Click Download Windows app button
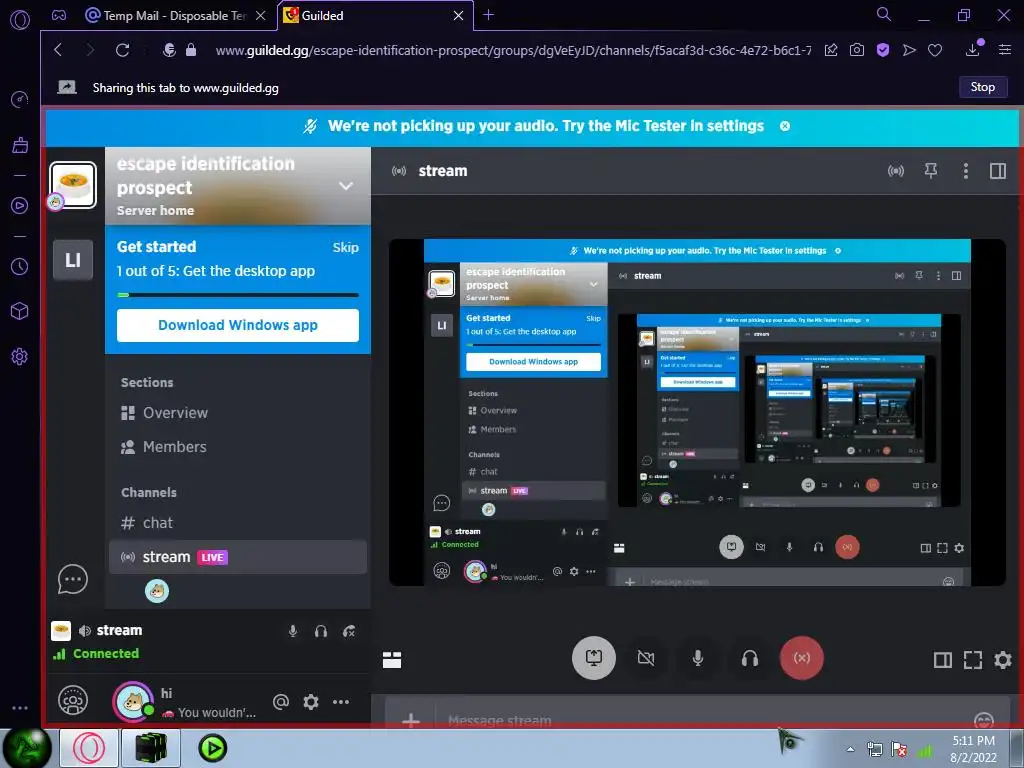Viewport: 1024px width, 768px height. (238, 325)
